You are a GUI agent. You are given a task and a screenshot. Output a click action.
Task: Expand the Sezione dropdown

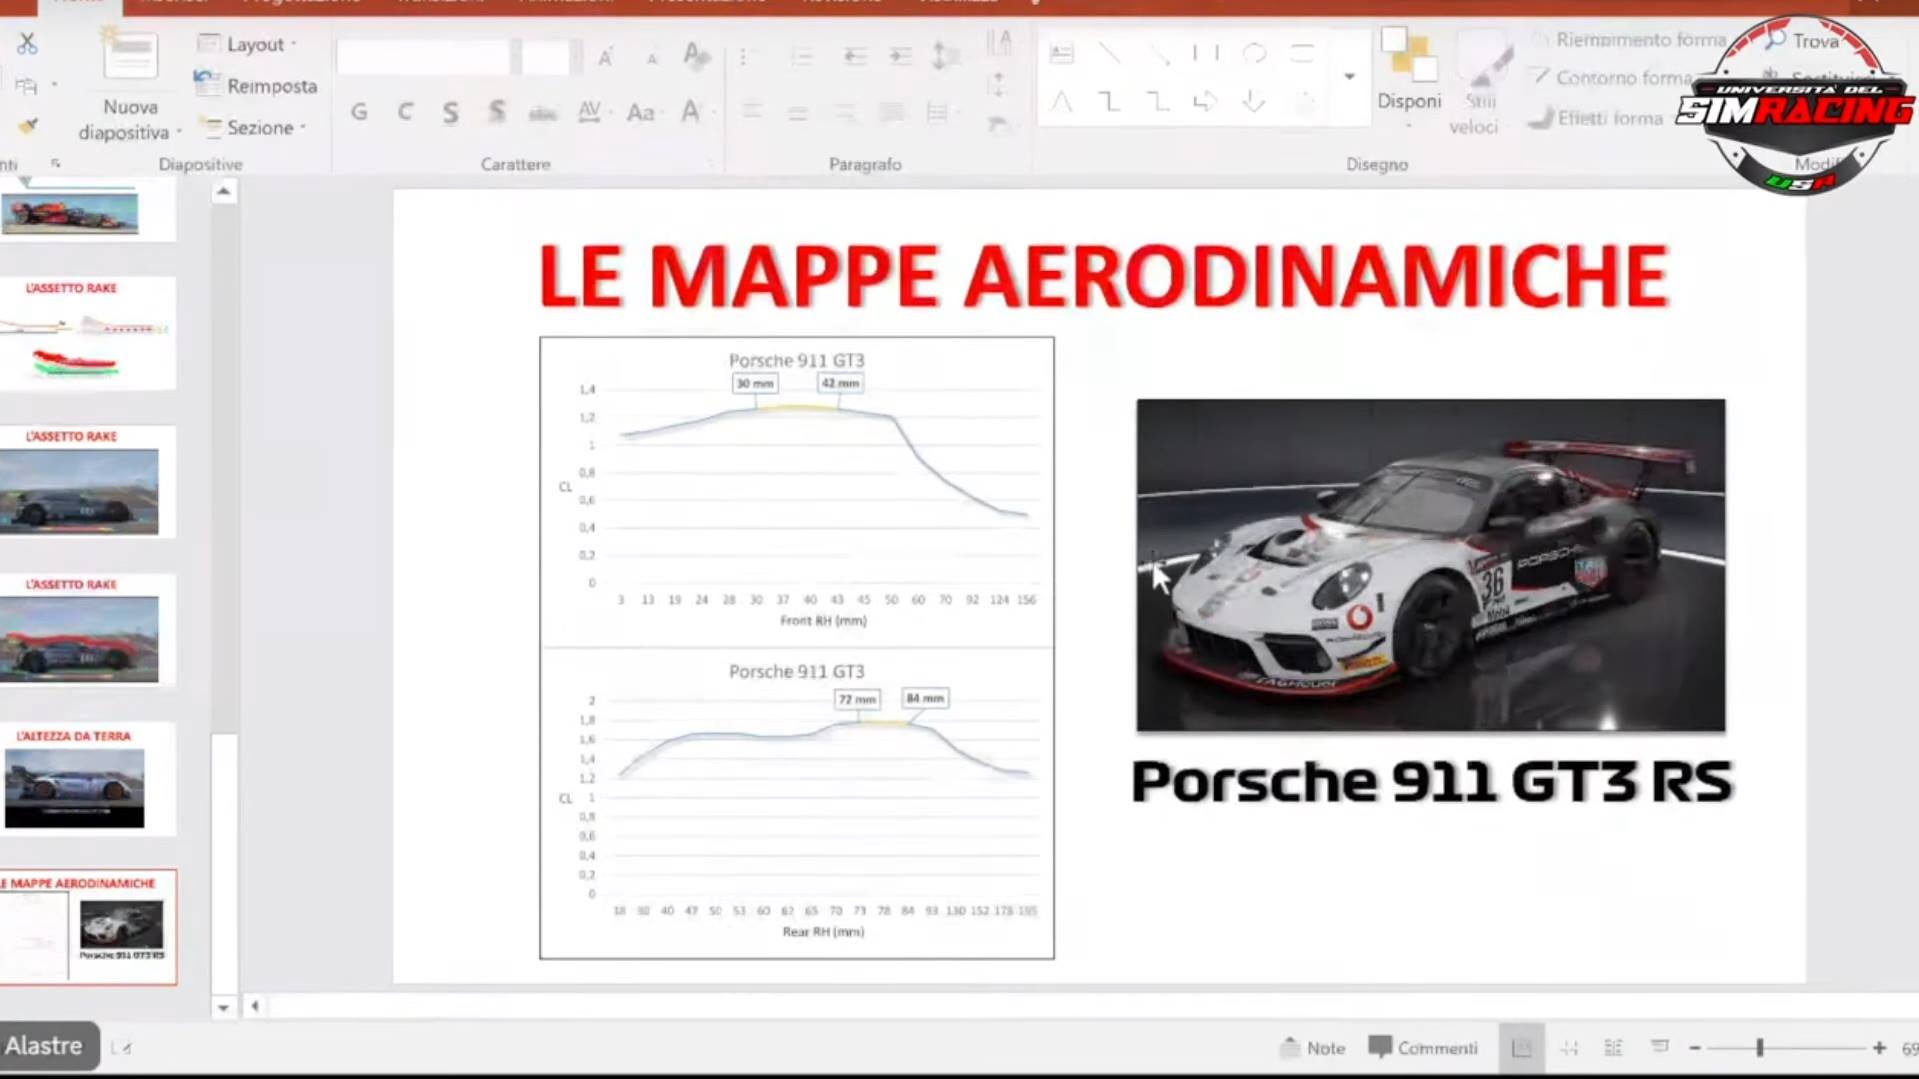256,128
